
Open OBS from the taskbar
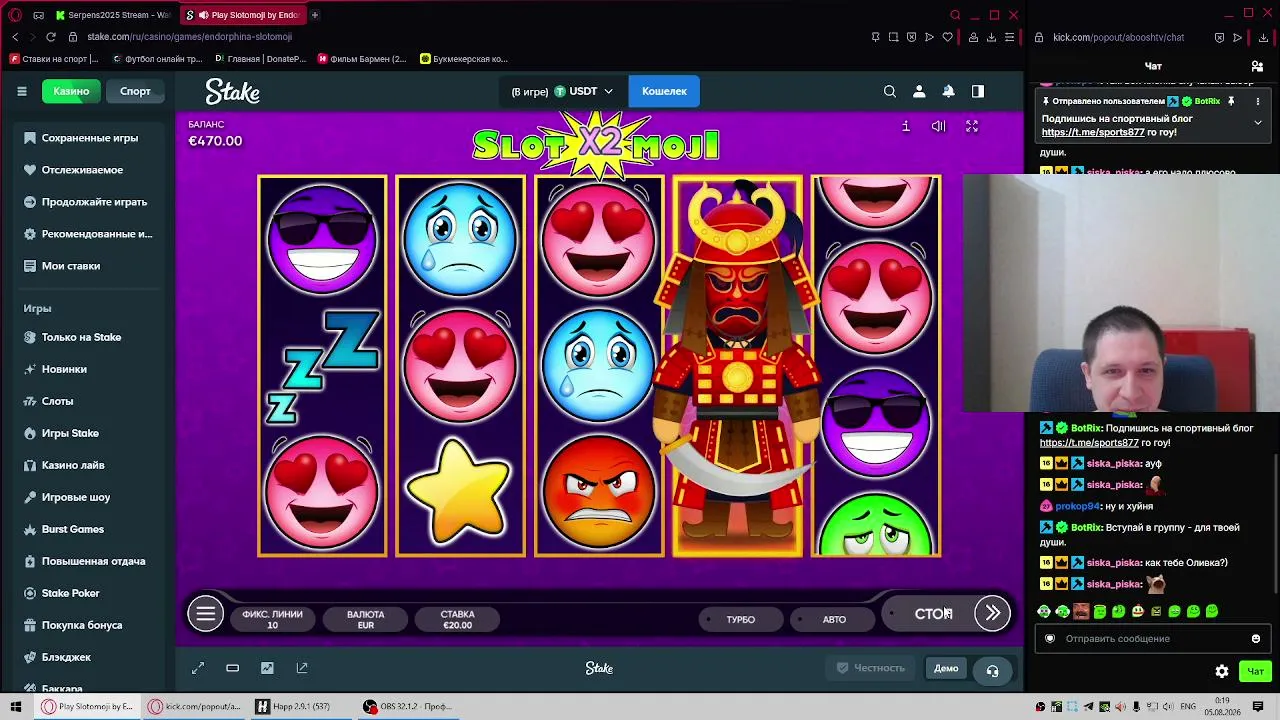408,707
